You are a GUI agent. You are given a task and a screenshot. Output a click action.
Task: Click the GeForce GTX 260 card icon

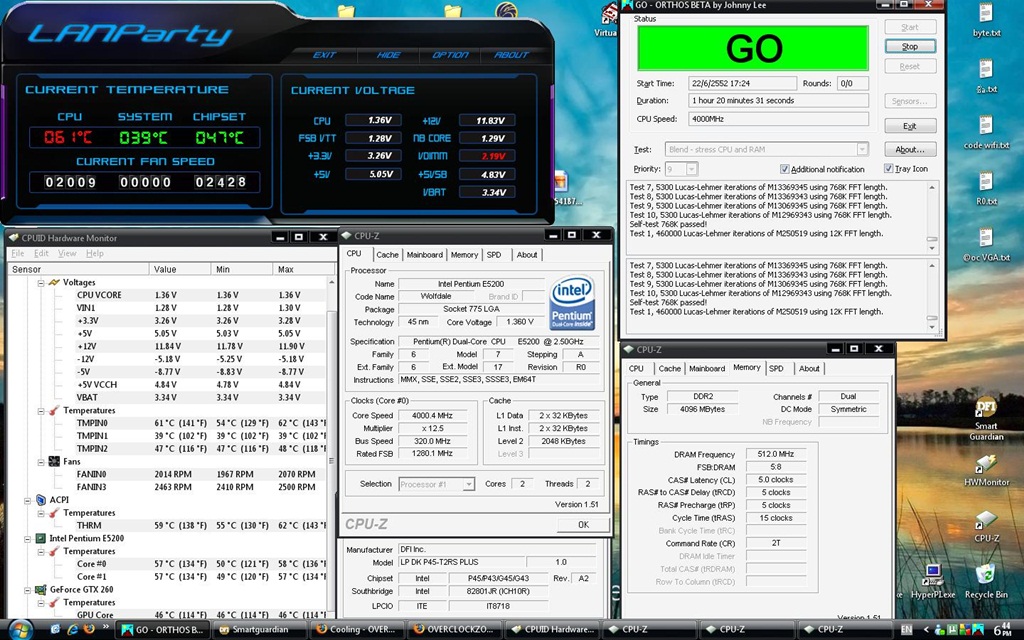tap(40, 589)
